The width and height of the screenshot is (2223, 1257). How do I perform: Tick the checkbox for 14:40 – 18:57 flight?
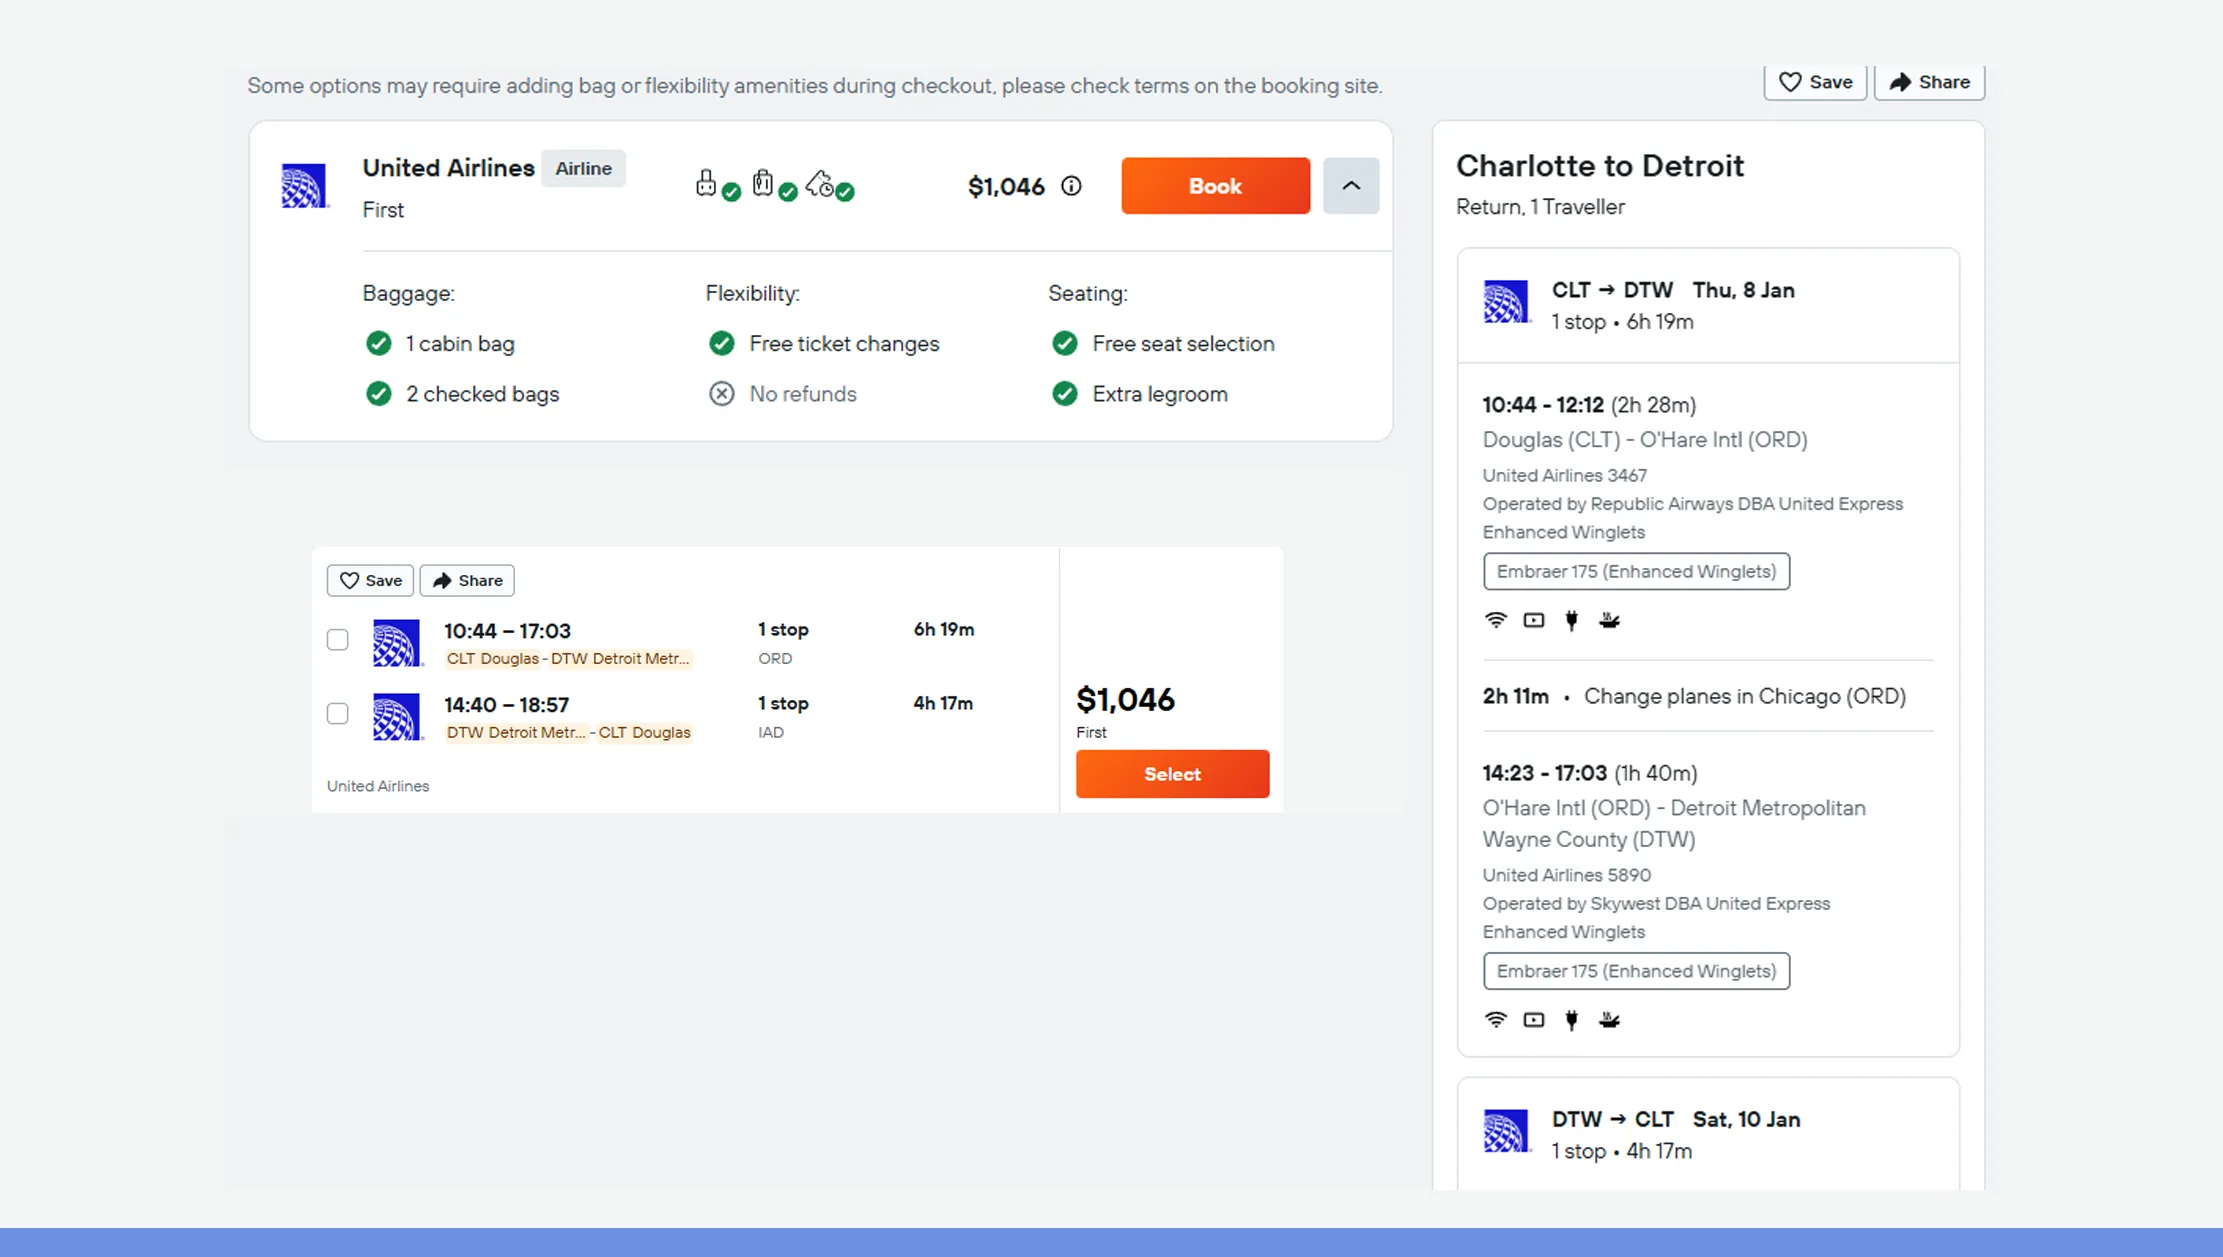pyautogui.click(x=338, y=714)
